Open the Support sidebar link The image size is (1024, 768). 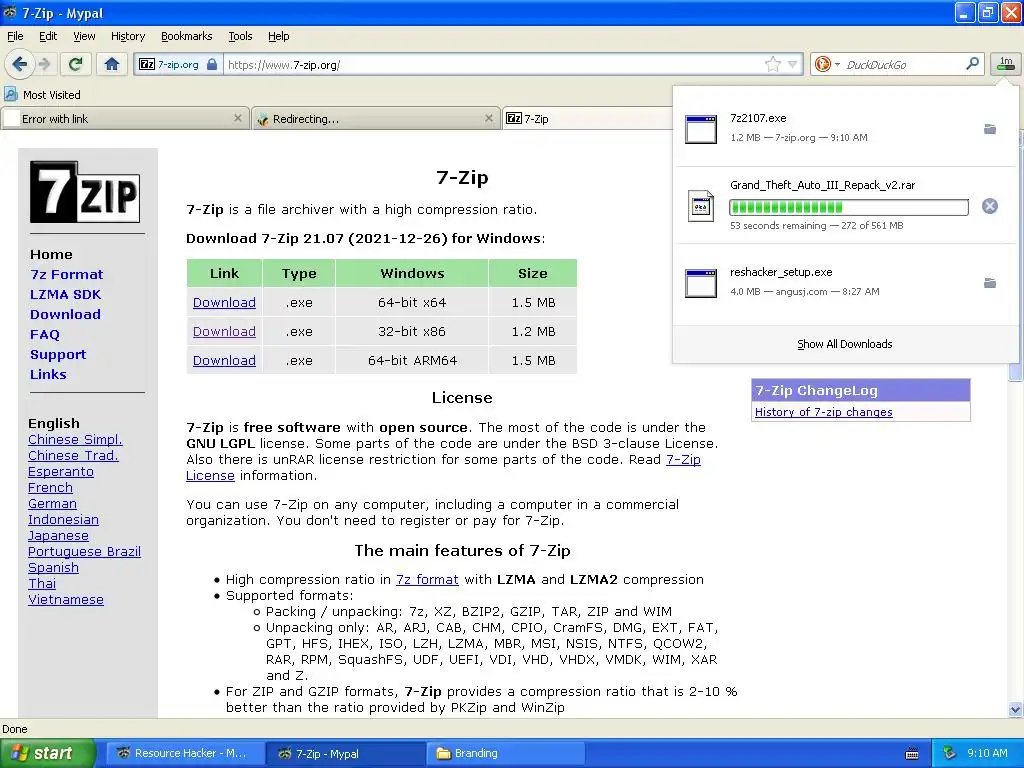point(58,355)
